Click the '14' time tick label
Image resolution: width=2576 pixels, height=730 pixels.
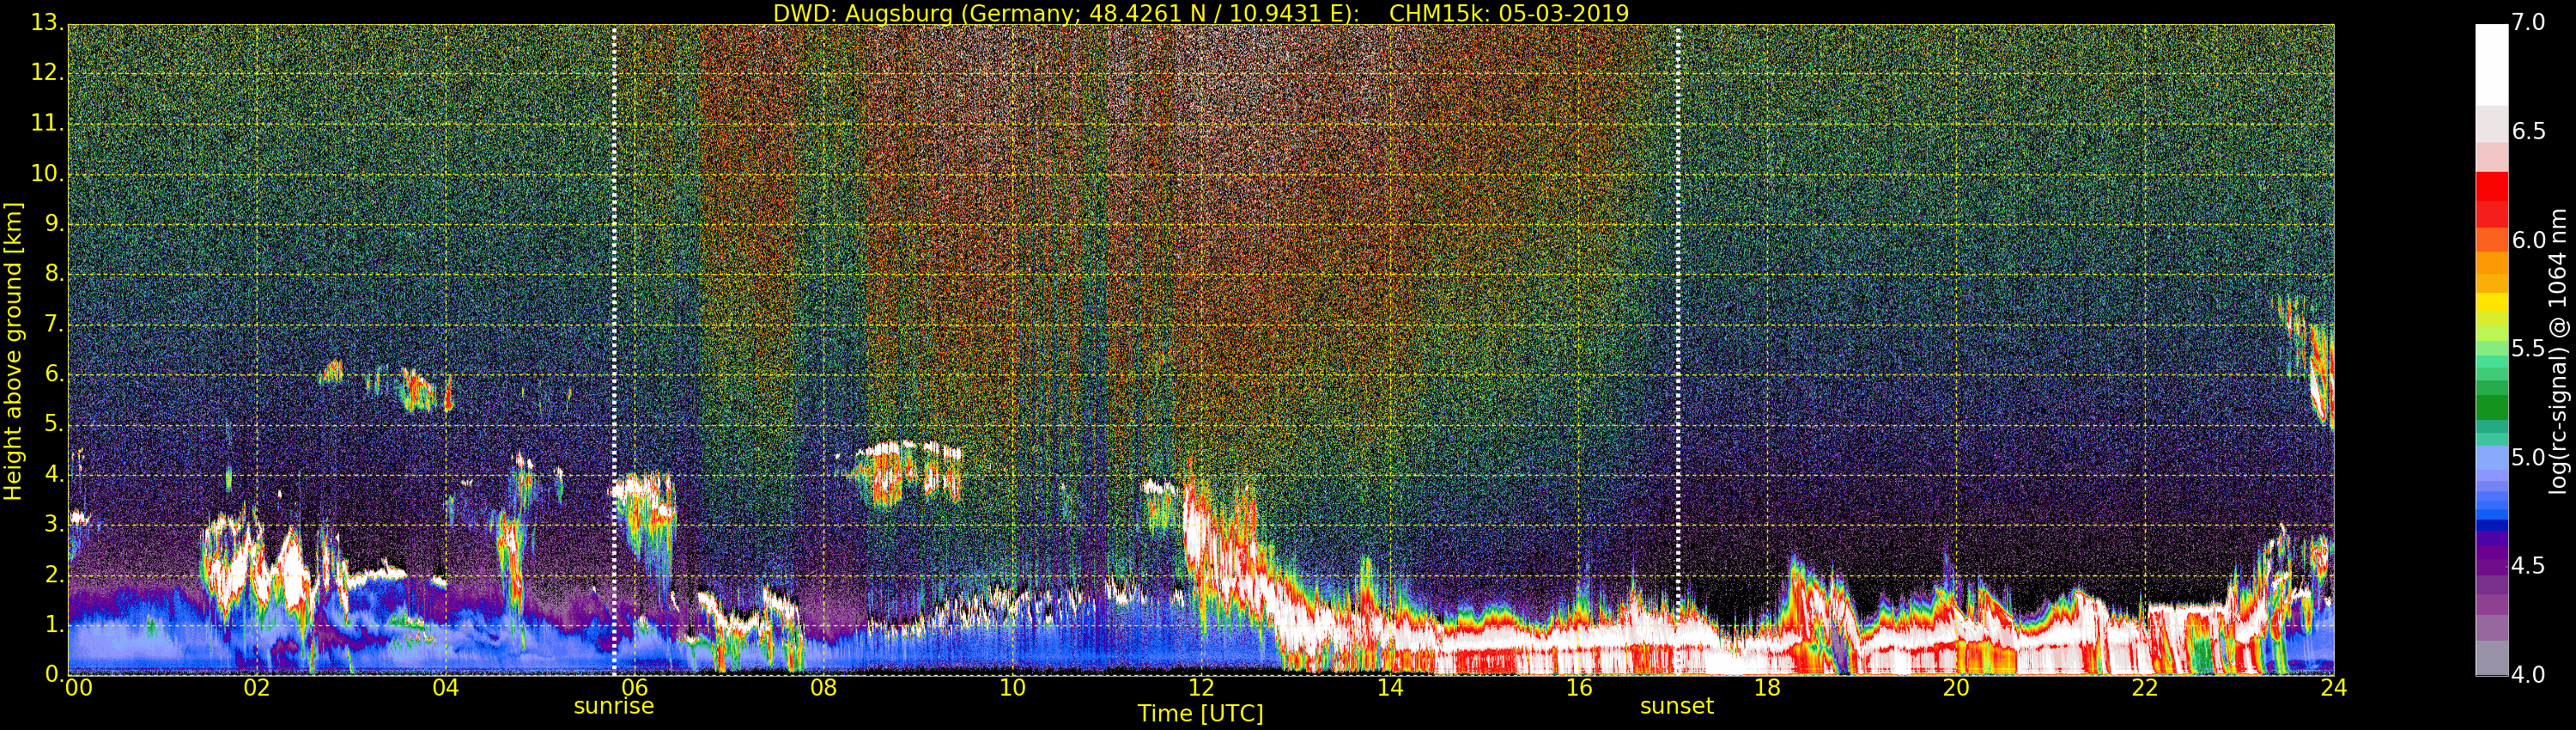pyautogui.click(x=1390, y=687)
